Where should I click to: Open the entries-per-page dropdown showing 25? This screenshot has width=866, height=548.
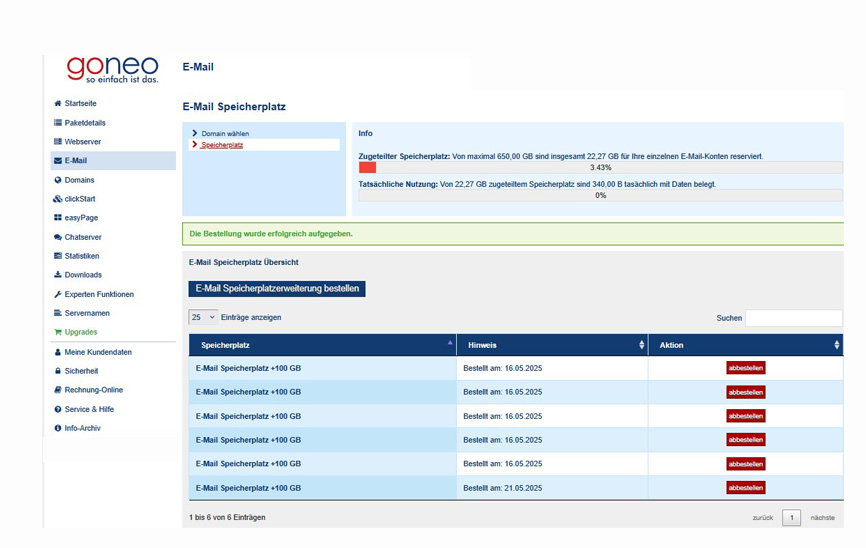point(203,317)
